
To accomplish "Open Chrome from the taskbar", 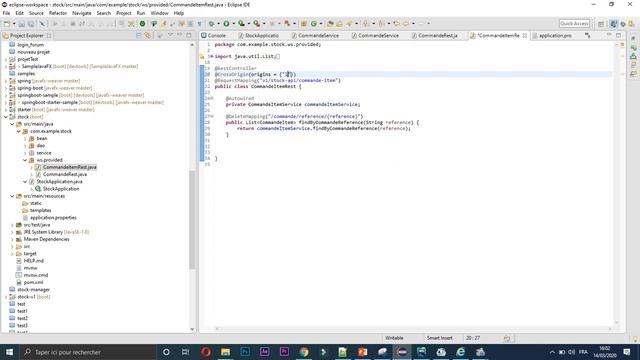I will point(304,352).
